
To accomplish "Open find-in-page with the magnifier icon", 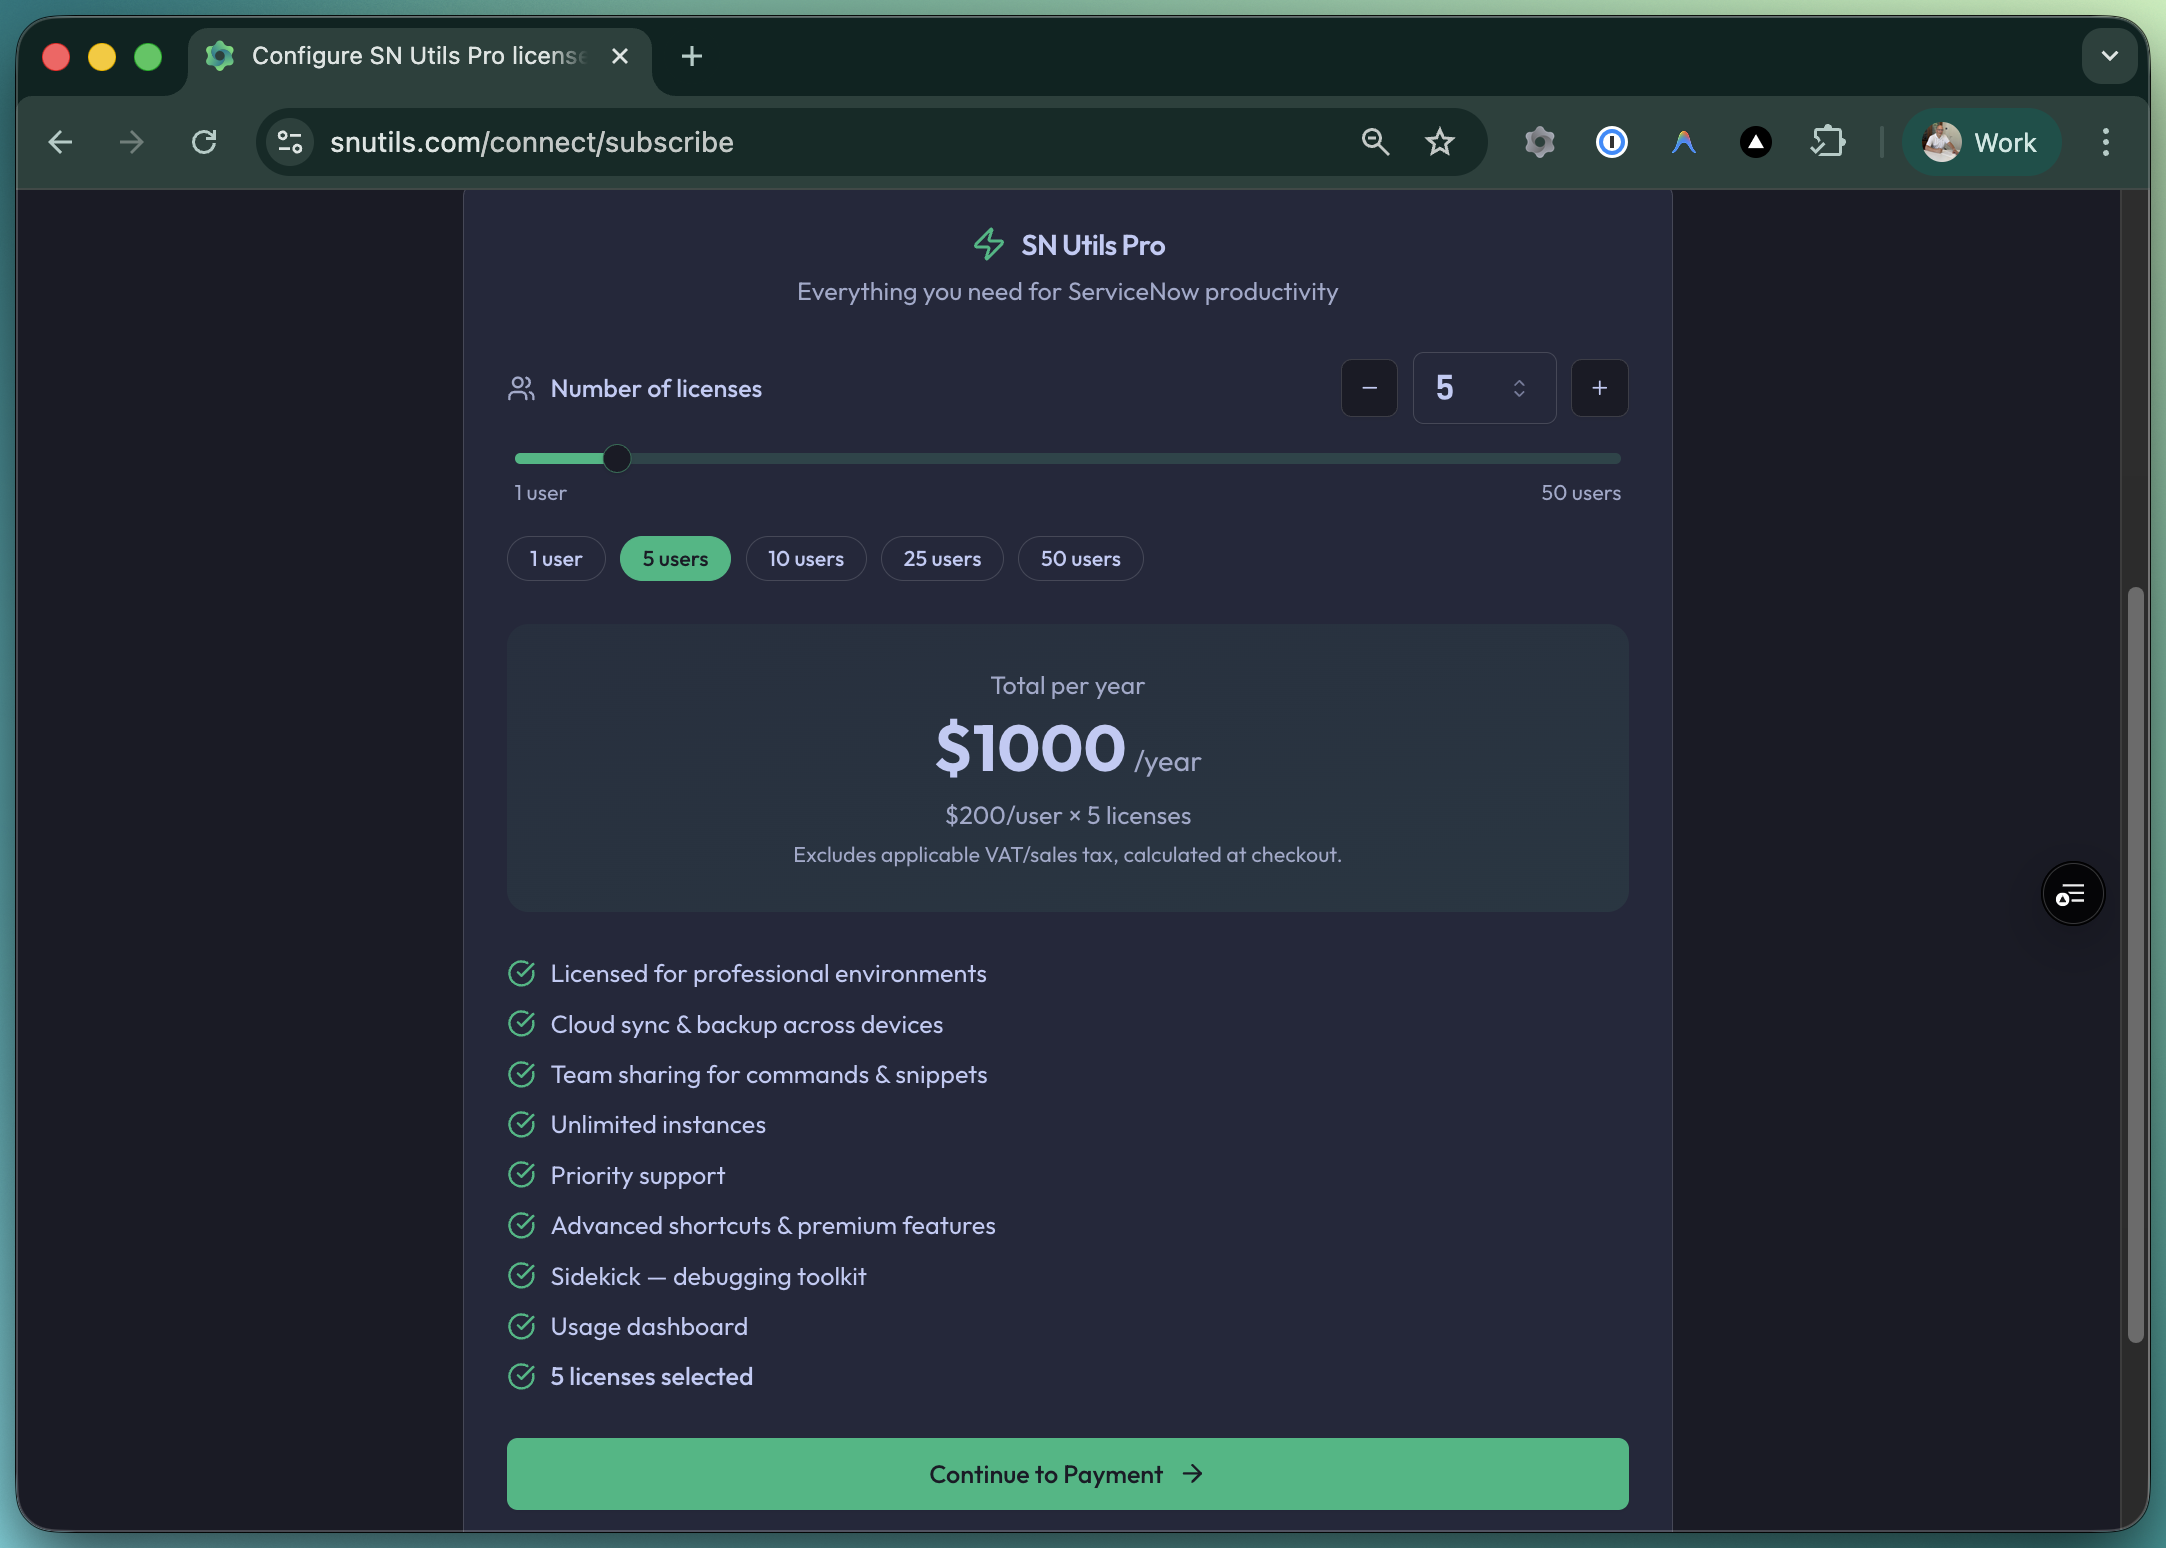I will click(1375, 142).
